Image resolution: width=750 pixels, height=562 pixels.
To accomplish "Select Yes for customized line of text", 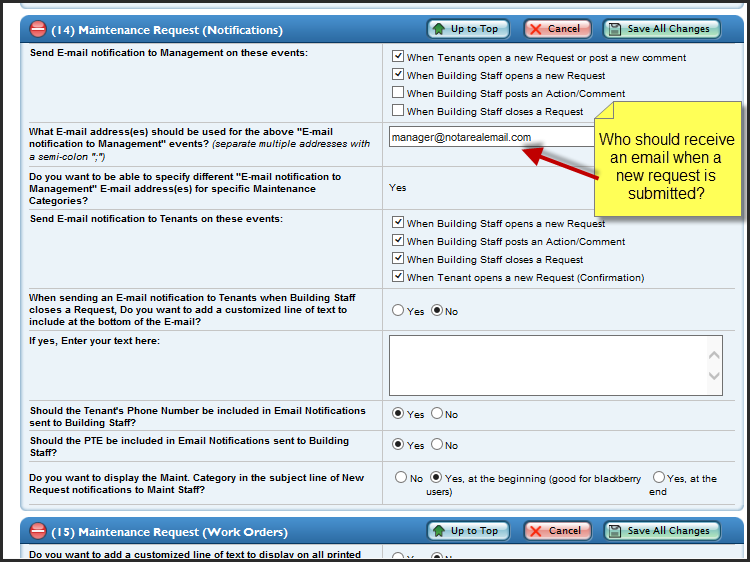I will coord(398,310).
